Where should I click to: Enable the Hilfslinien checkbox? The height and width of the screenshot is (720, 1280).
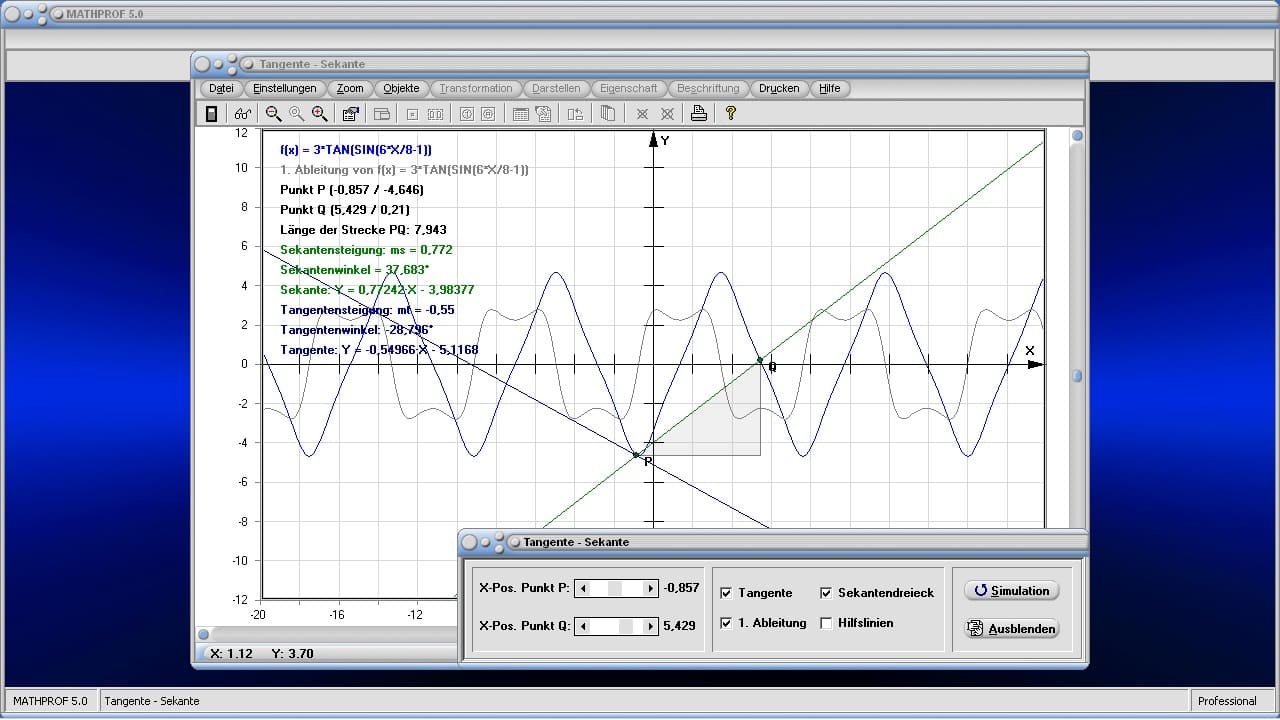[x=826, y=623]
